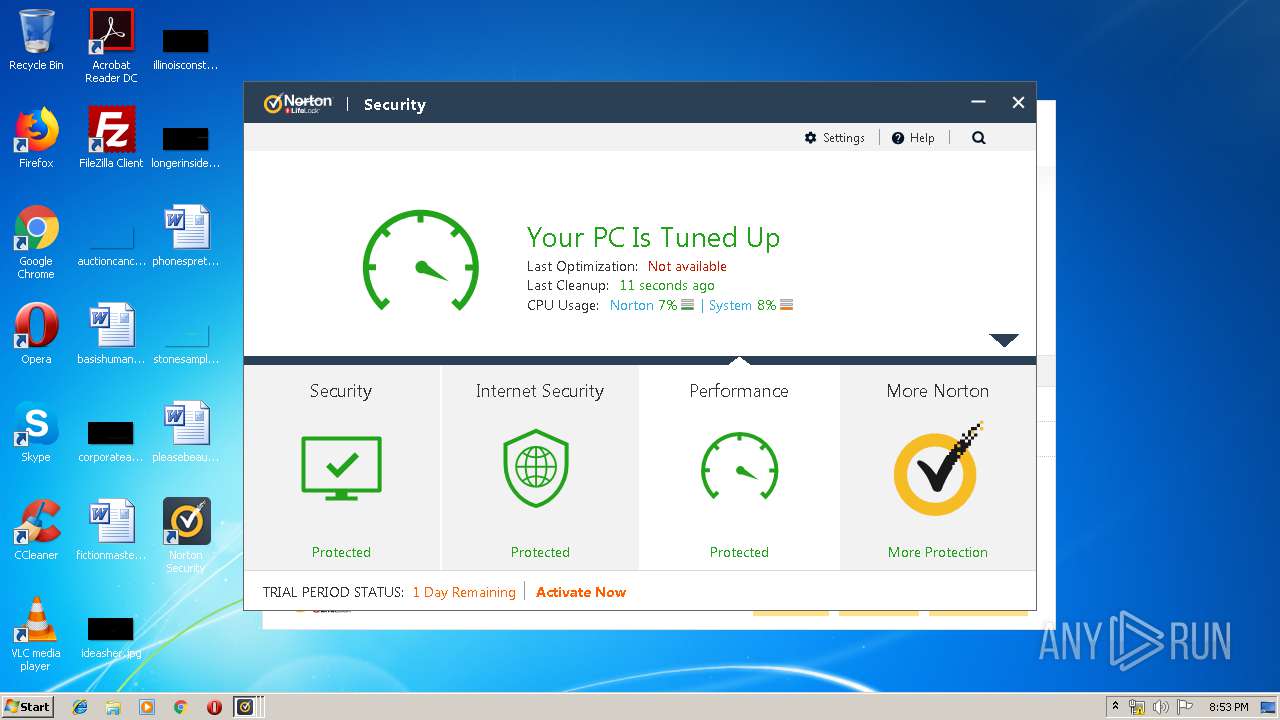Open Acrobat Reader DC desktop shortcut
The height and width of the screenshot is (720, 1280).
pos(111,46)
